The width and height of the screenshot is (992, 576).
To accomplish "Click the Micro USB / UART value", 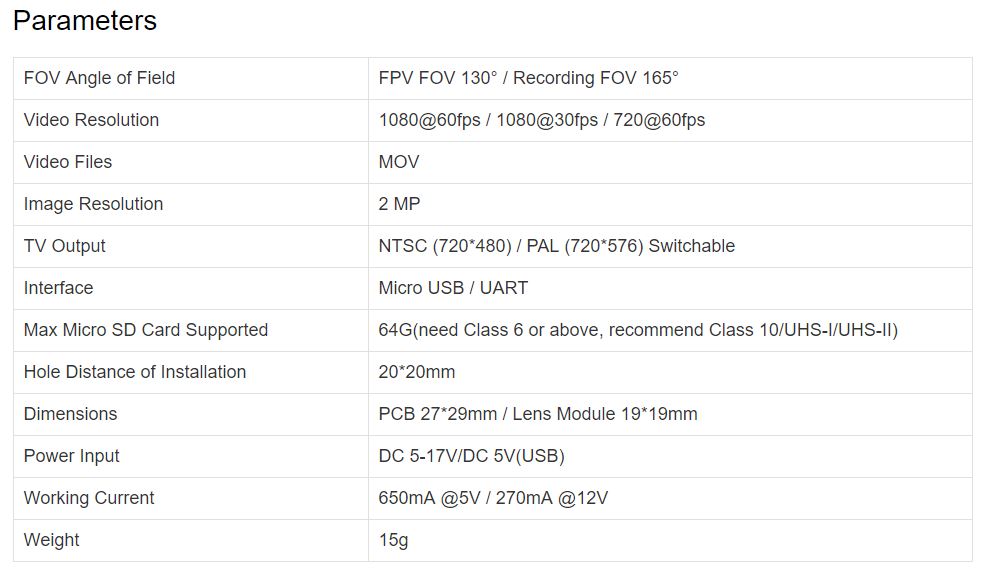I will pos(453,288).
